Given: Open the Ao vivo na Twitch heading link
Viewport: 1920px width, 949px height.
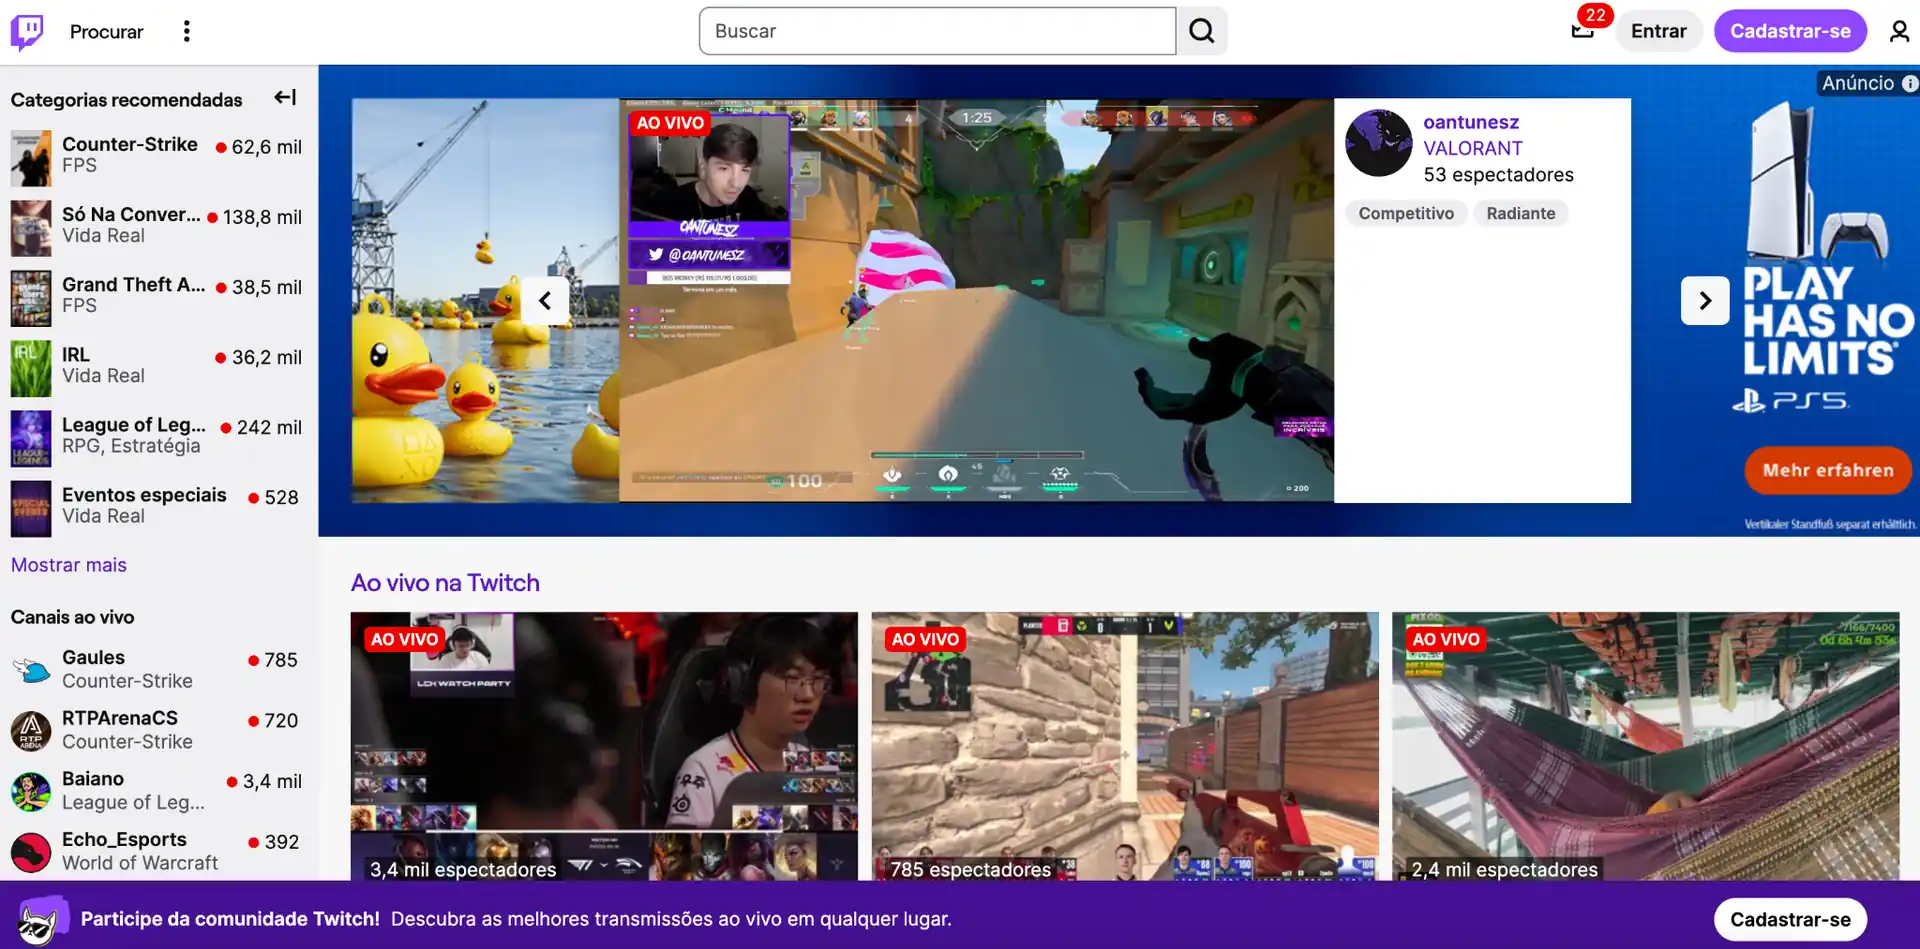Looking at the screenshot, I should (x=445, y=583).
